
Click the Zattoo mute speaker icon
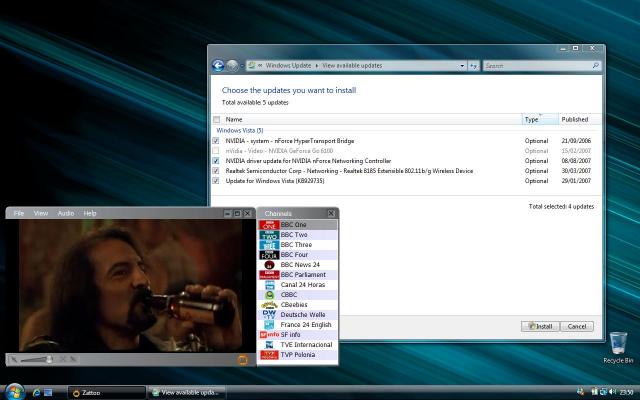[x=14, y=359]
